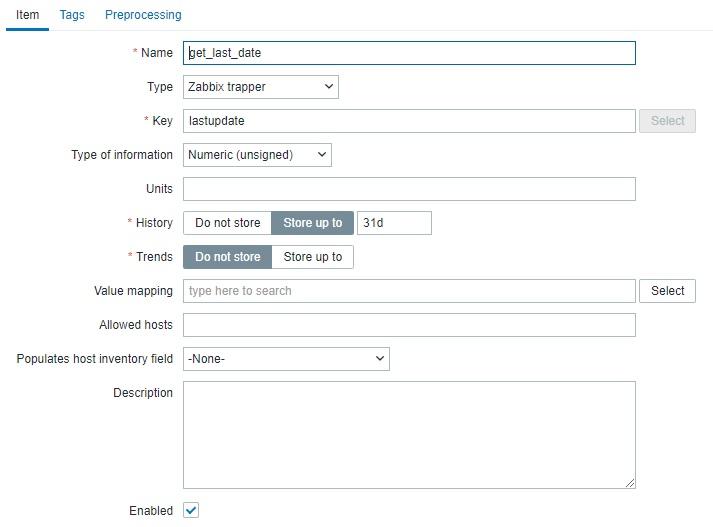713x527 pixels.
Task: Click the Value mapping search field
Action: point(409,291)
